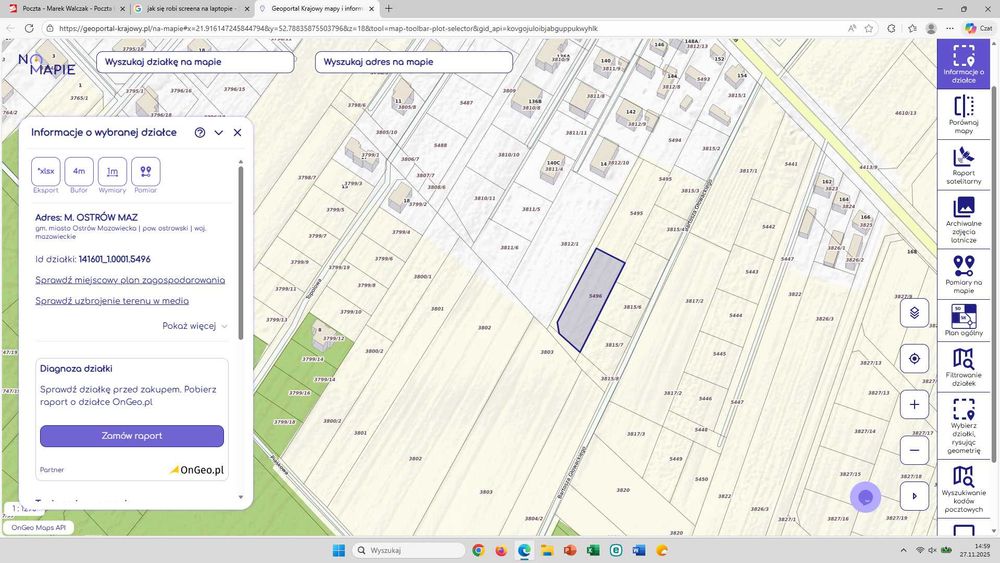The height and width of the screenshot is (563, 1000).
Task: Select parcel ID 141601_1.0001.5496 text
Action: 115,260
